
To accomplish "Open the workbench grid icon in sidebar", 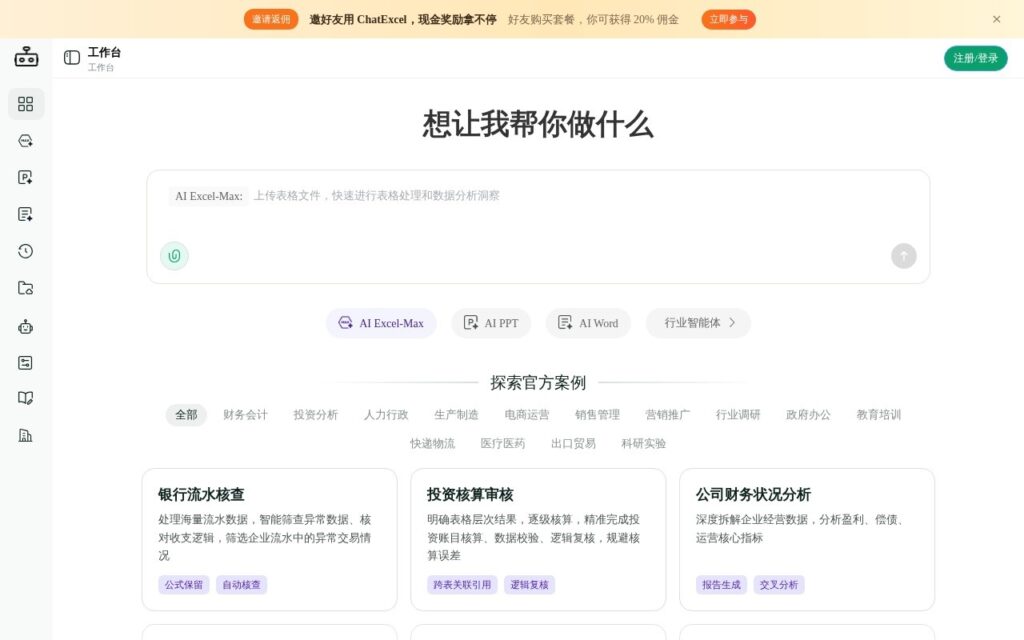I will click(x=25, y=104).
